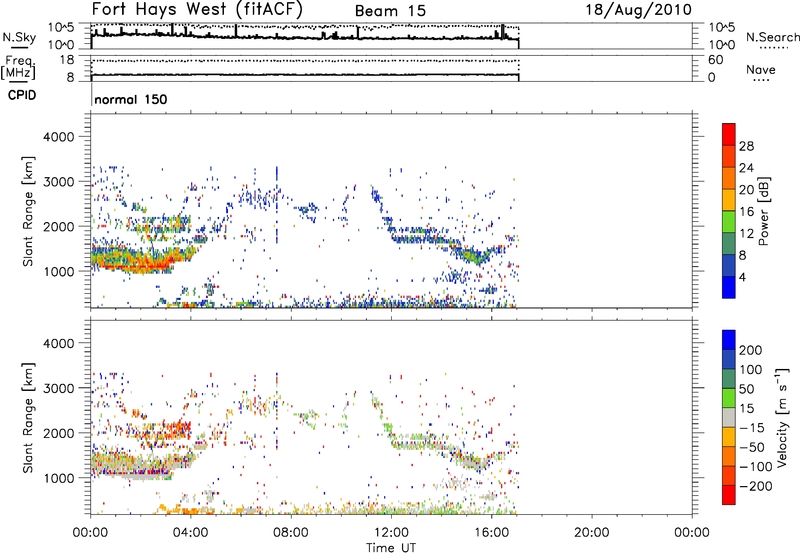Click the 'Nave' legend label
Viewport: 800px width, 554px height.
[x=761, y=69]
